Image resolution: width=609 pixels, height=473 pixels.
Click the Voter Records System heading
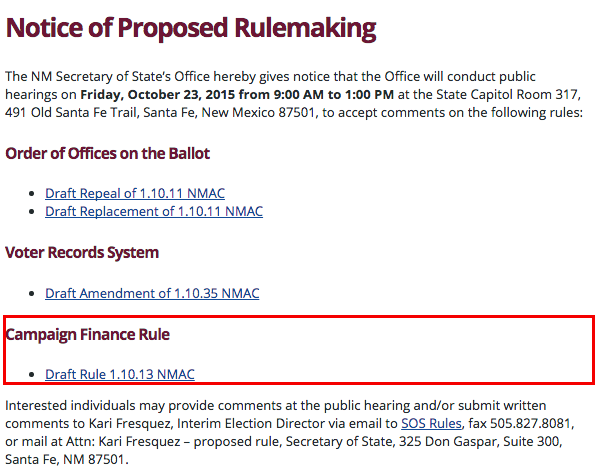(82, 252)
